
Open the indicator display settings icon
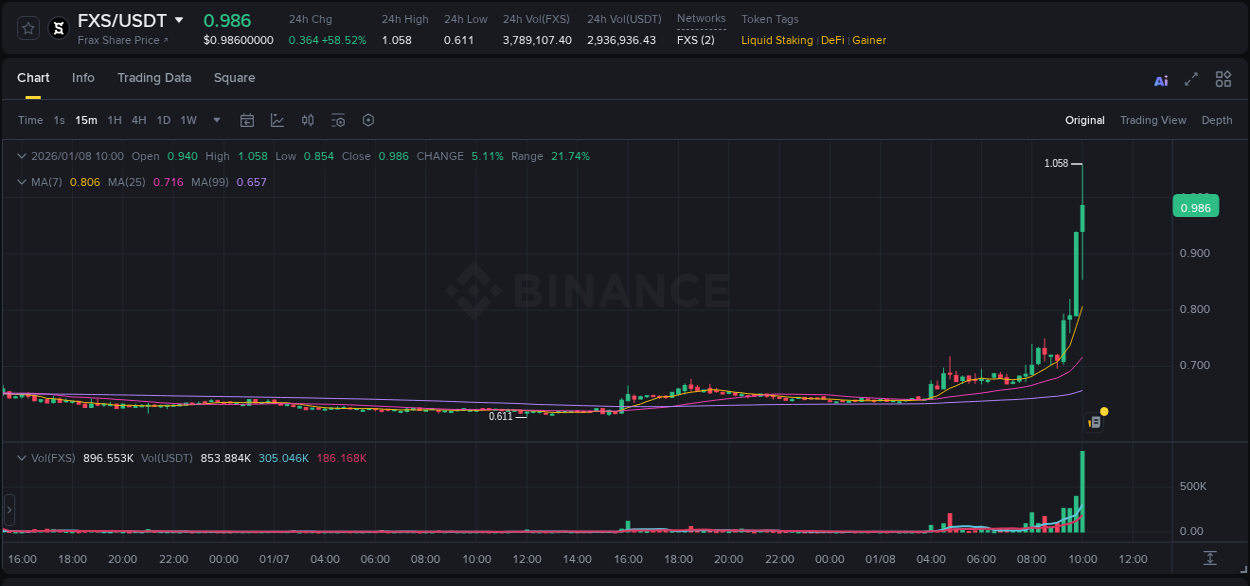pyautogui.click(x=338, y=119)
